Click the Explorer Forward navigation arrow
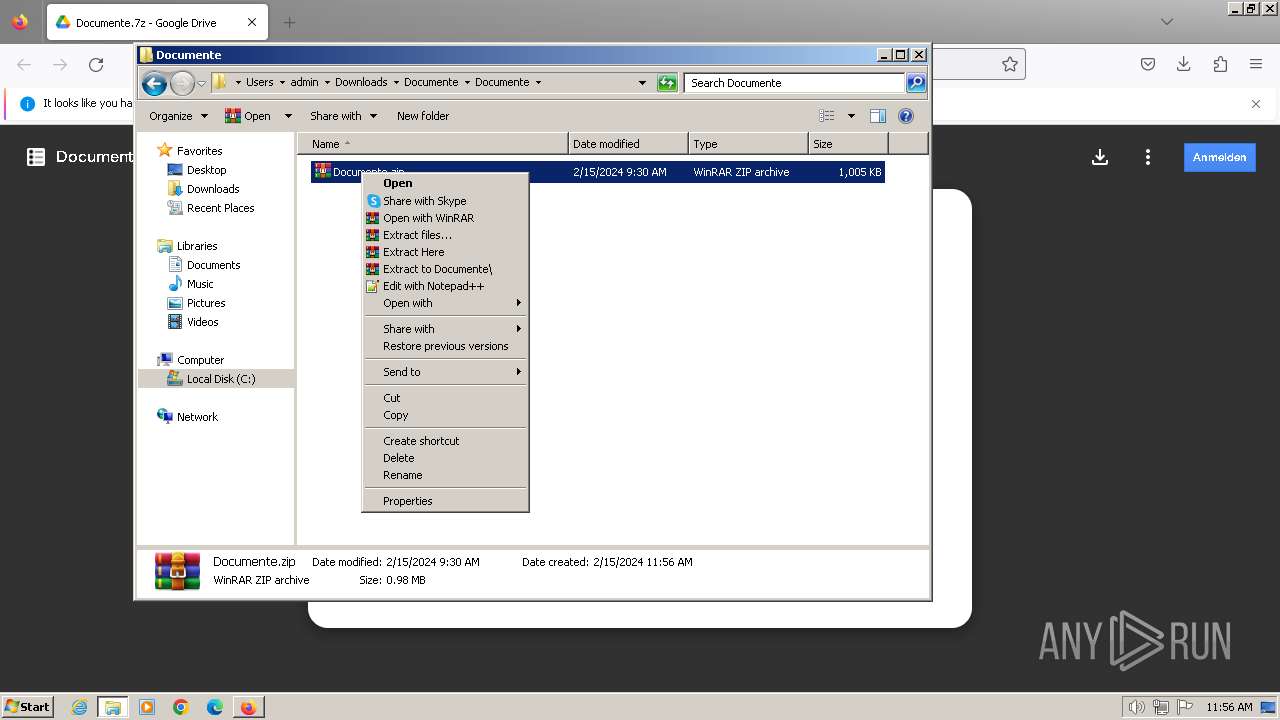Viewport: 1280px width, 720px height. (182, 83)
